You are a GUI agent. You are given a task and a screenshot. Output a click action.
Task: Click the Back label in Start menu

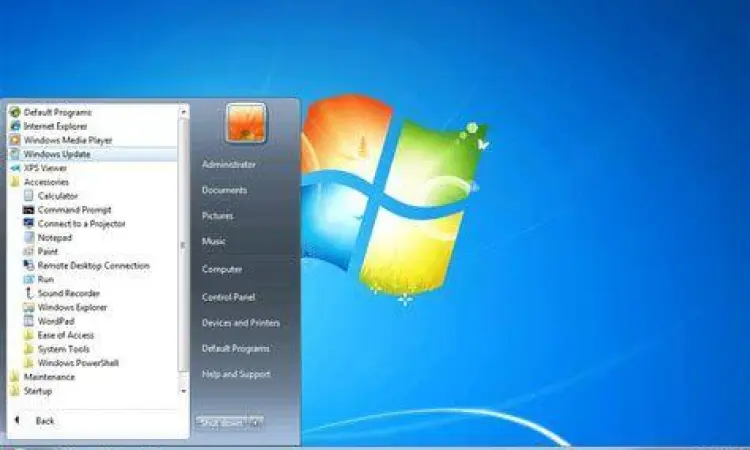[x=45, y=421]
